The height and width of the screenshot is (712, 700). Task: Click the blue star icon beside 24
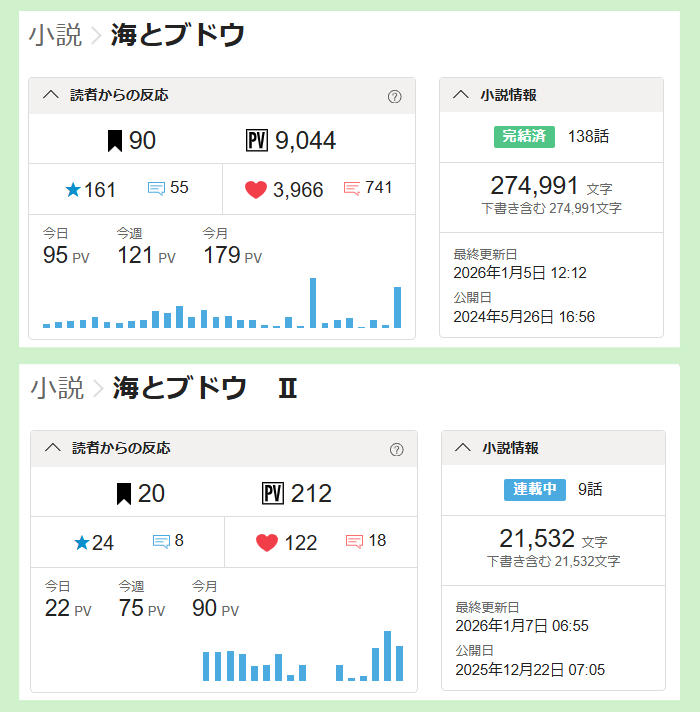[x=82, y=543]
